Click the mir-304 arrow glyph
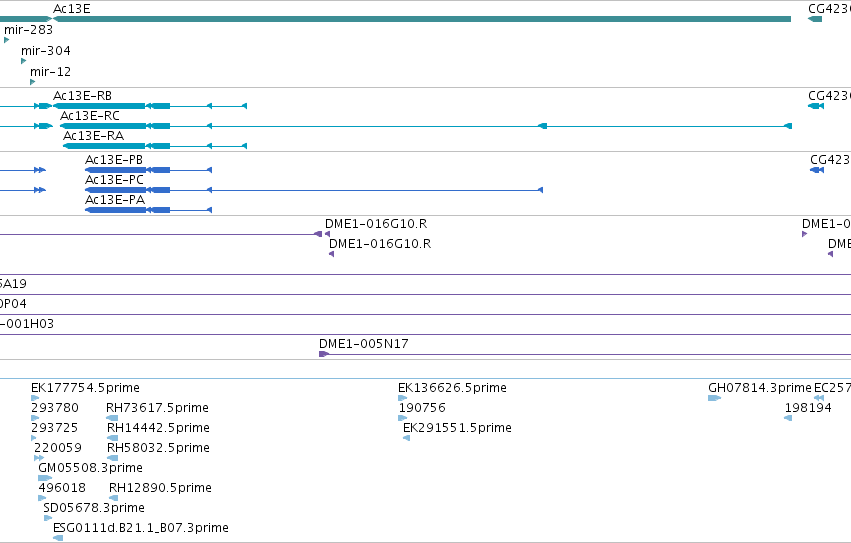Viewport: 851px width, 543px height. coord(23,61)
